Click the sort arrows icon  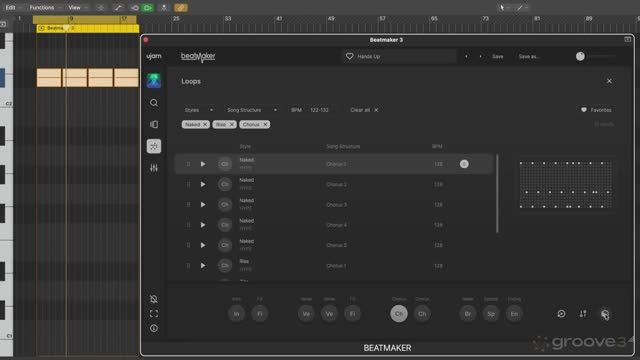coord(583,313)
